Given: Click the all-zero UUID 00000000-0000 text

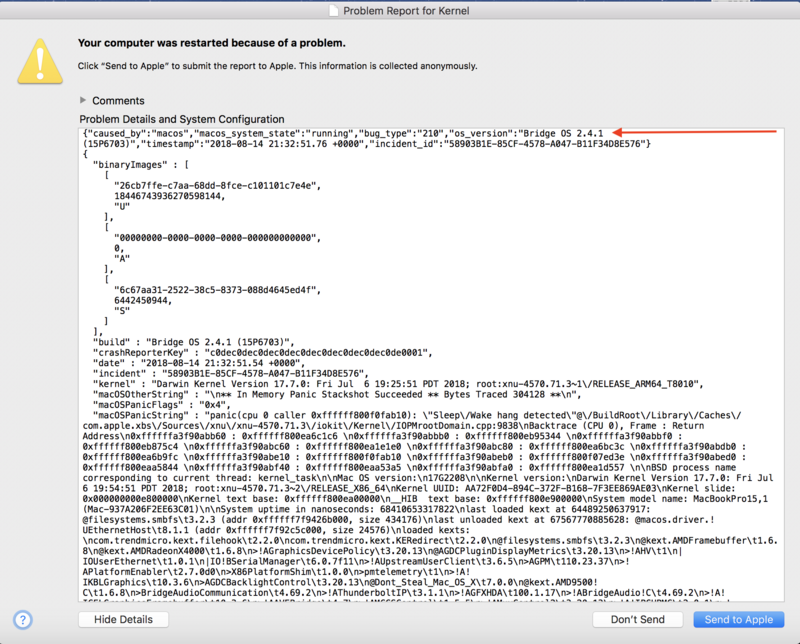Looking at the screenshot, I should click(x=217, y=238).
